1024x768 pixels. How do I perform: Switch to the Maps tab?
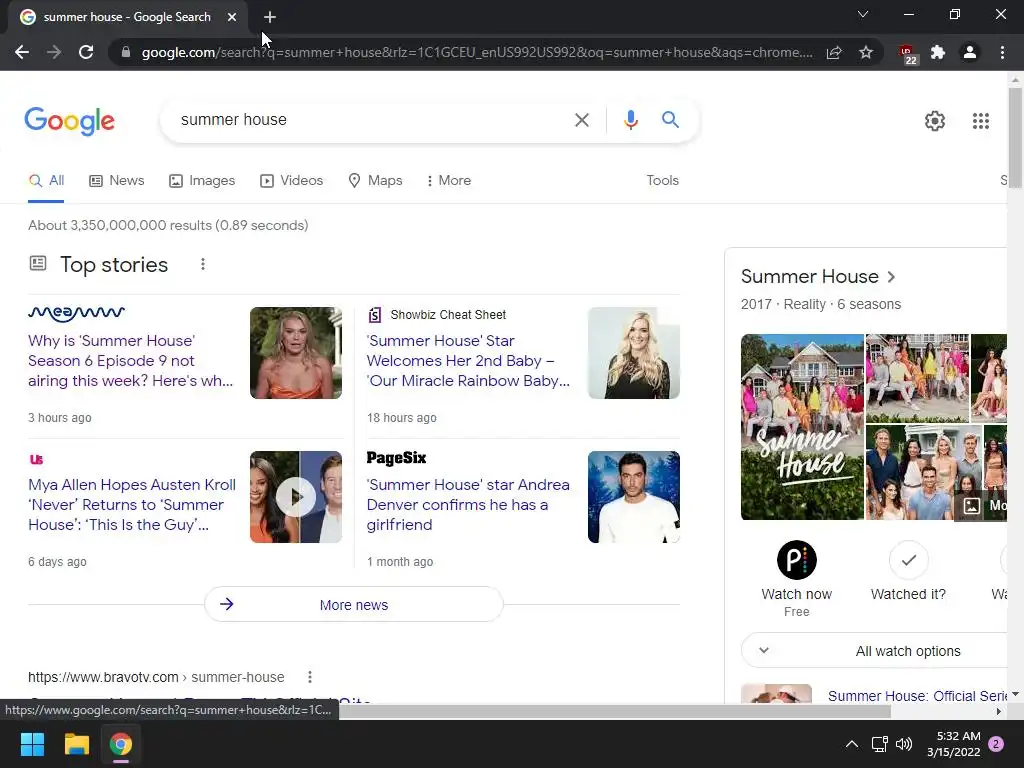[376, 181]
